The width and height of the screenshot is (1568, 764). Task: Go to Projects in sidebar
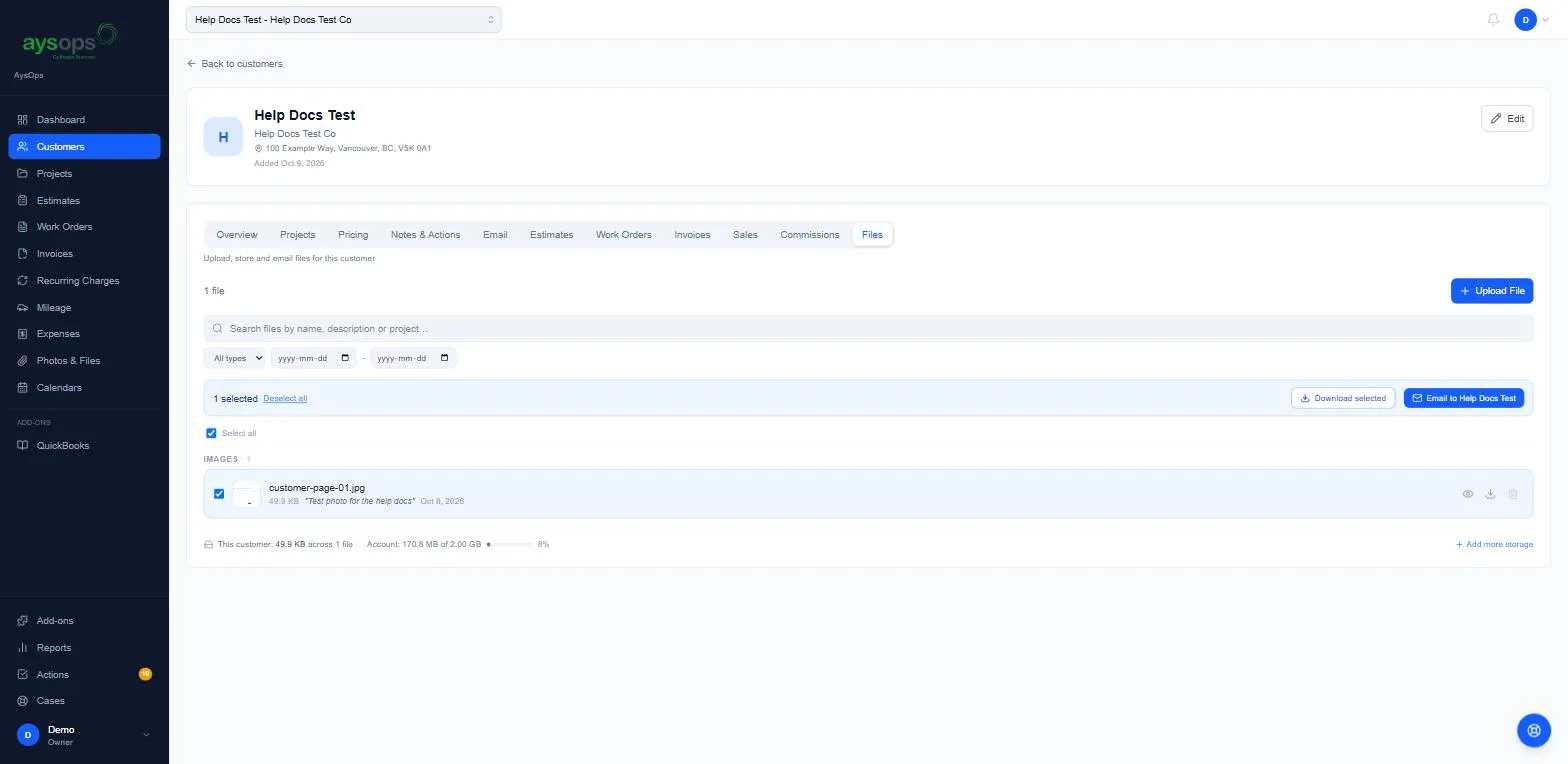click(84, 174)
